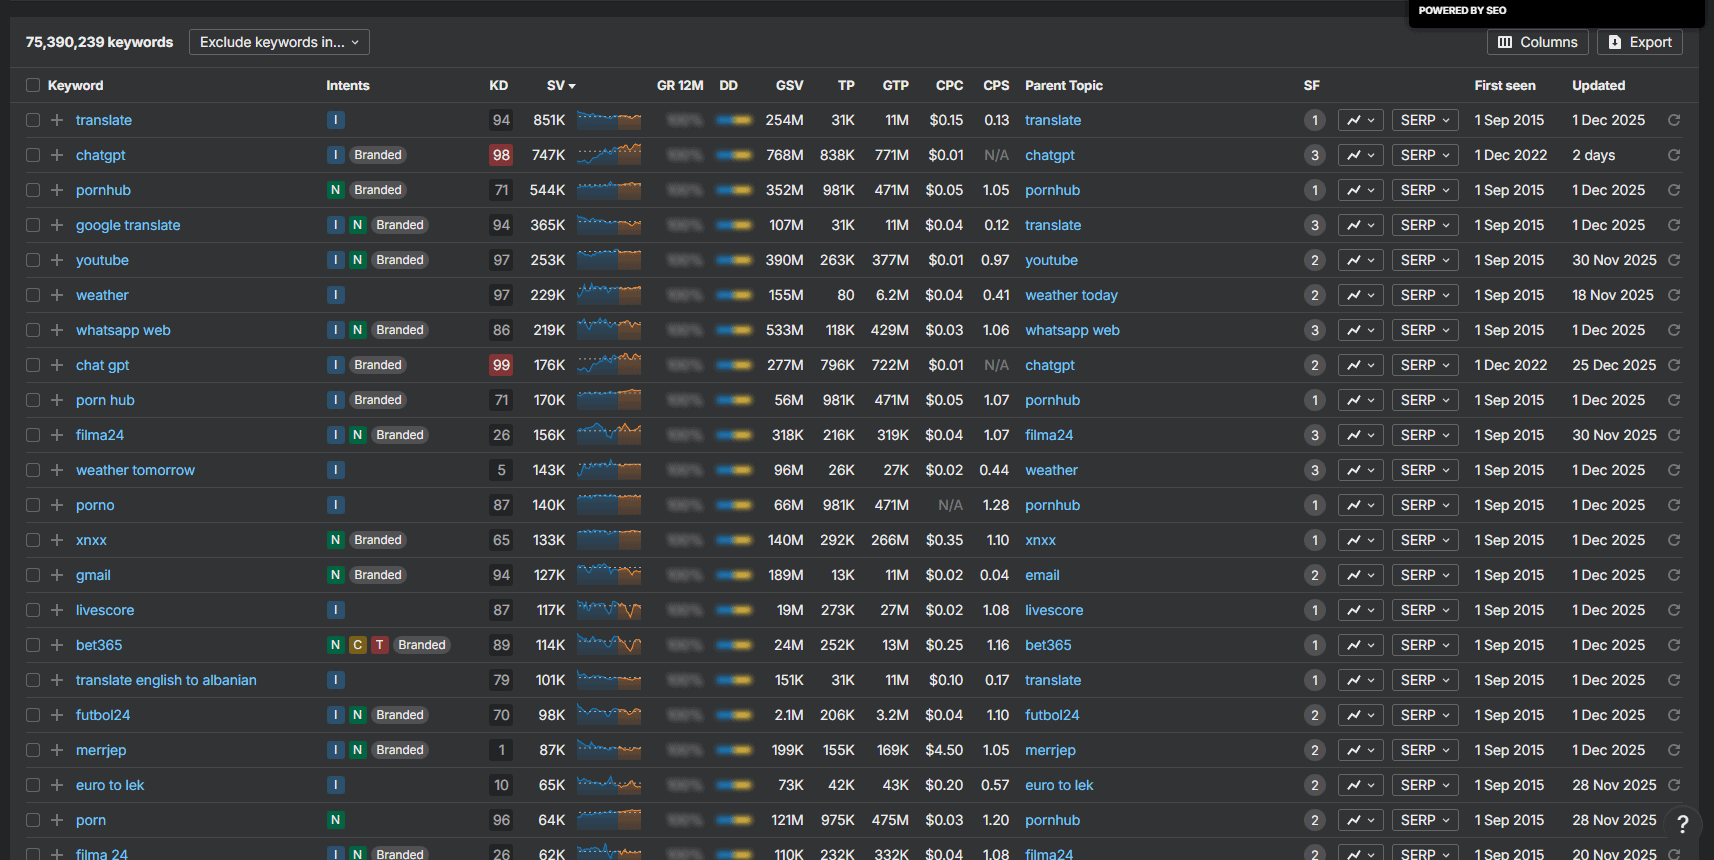Refresh the gmail row data
1714x860 pixels.
click(1674, 575)
